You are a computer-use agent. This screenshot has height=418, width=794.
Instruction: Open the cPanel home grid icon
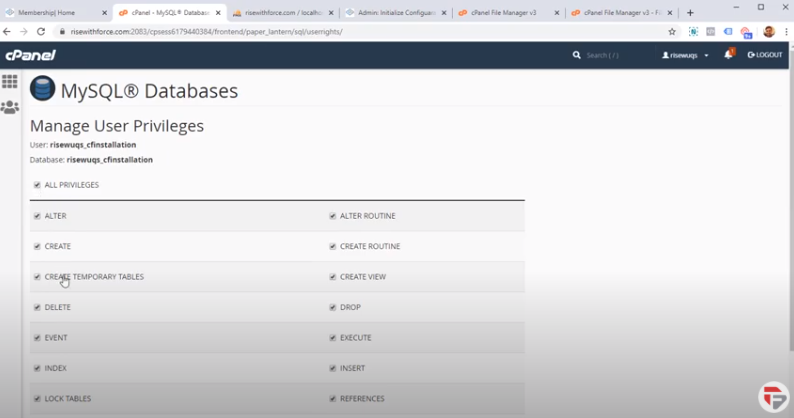[10, 82]
